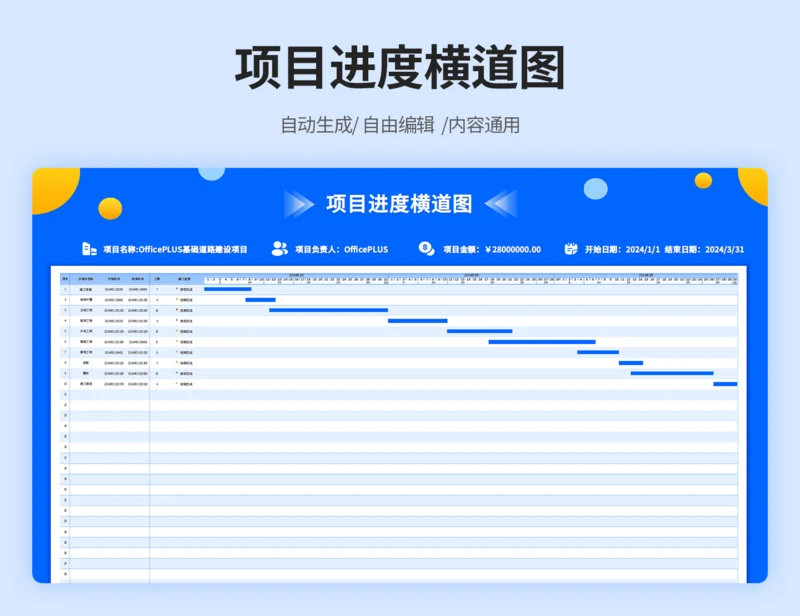Click the status flag icon in row 3
800x616 pixels.
176,310
